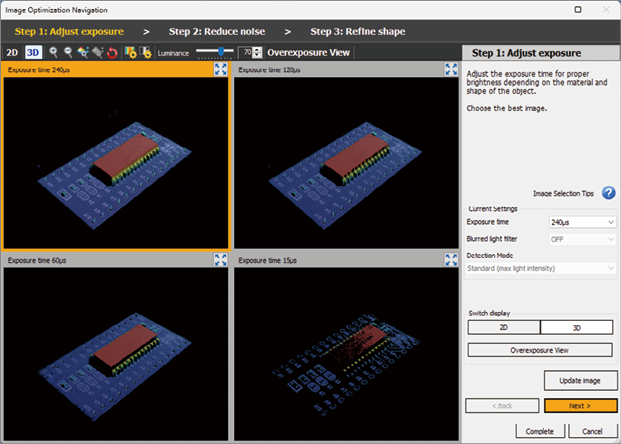
Task: Maximize the Exposure time 120µs image
Action: point(450,70)
